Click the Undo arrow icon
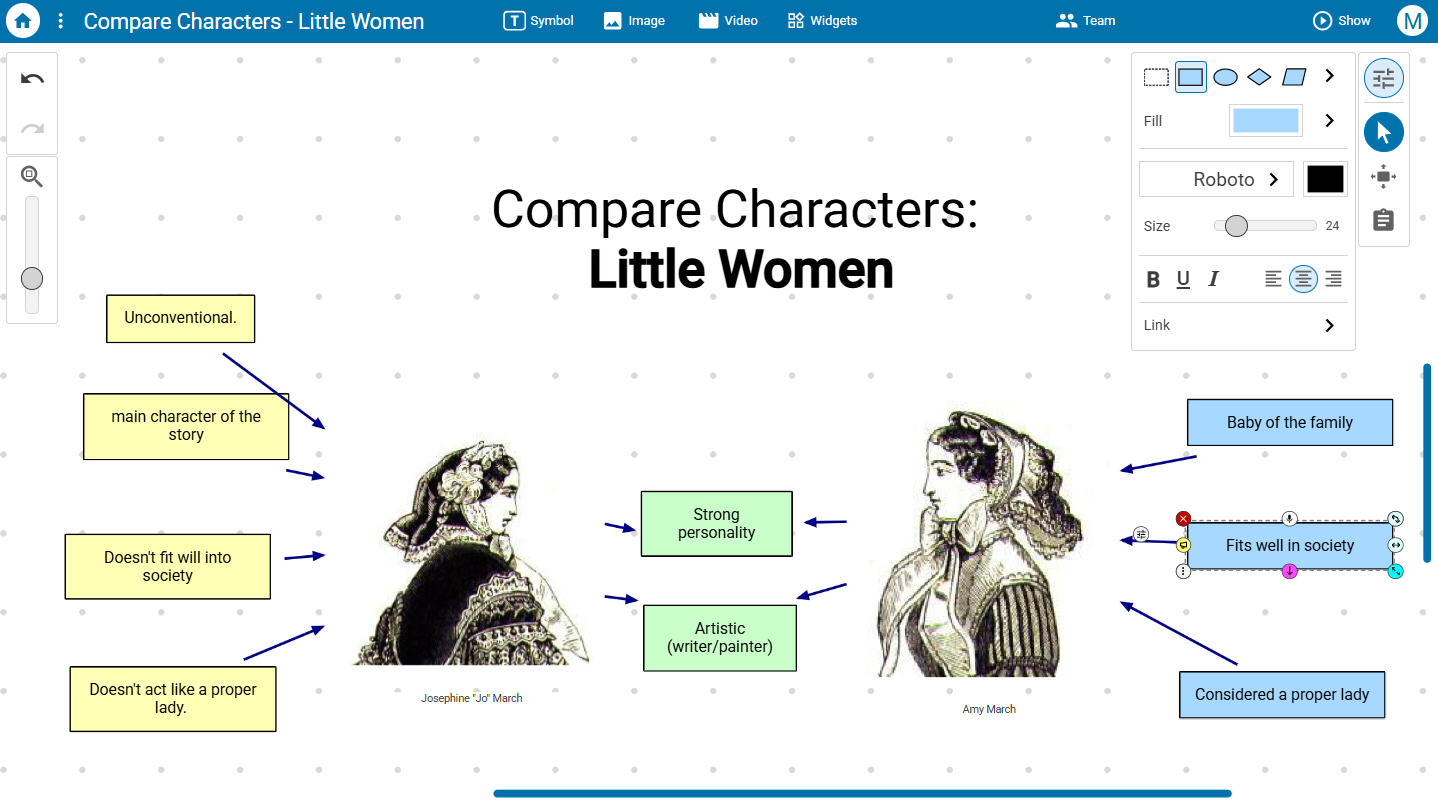 (32, 79)
